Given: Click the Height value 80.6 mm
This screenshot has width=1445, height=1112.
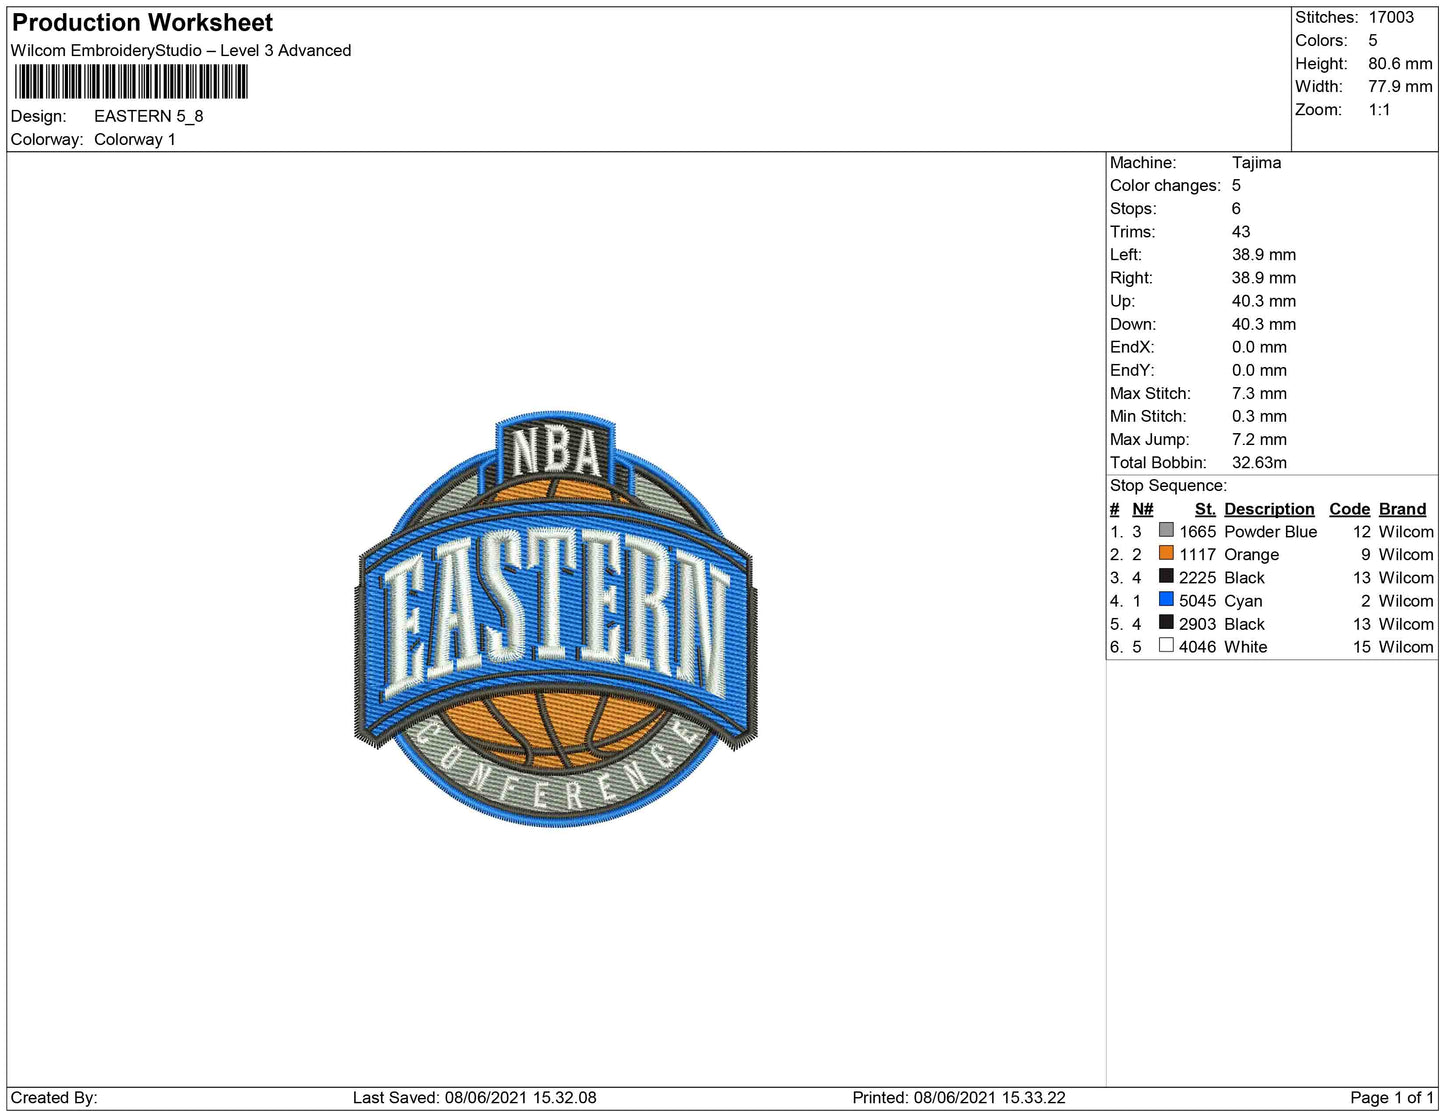Looking at the screenshot, I should [x=1400, y=63].
